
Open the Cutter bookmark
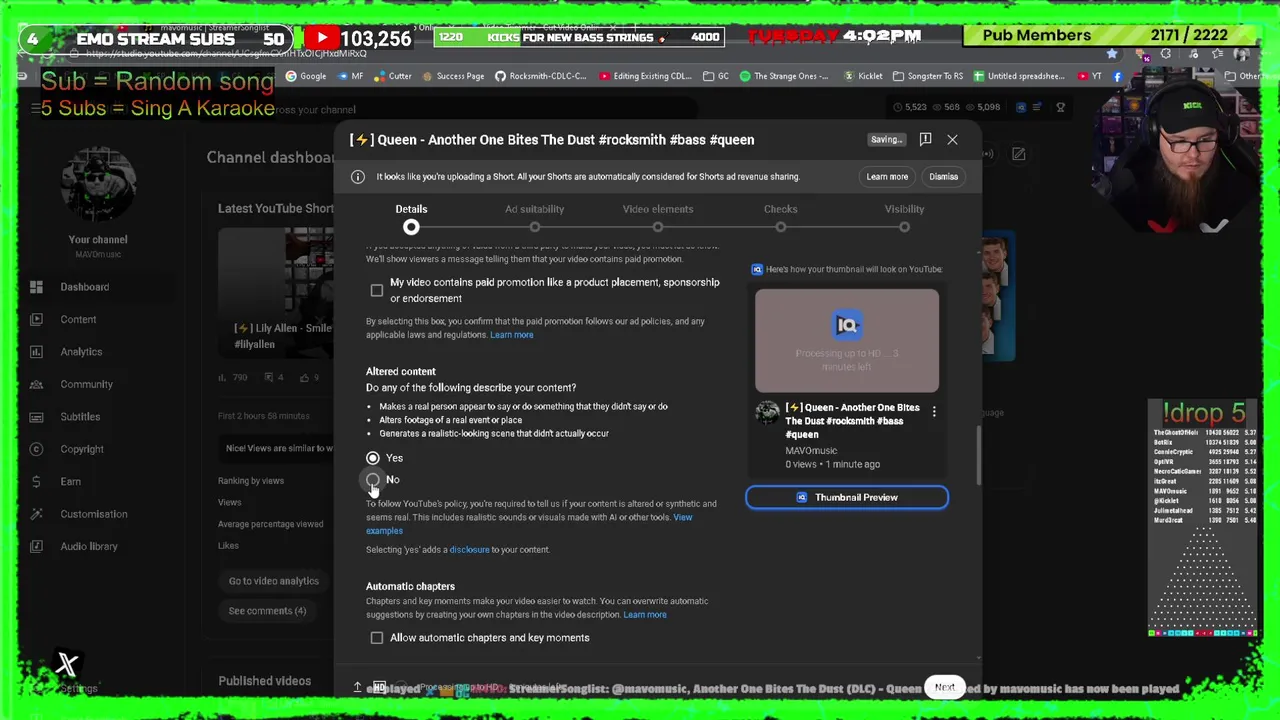(392, 76)
